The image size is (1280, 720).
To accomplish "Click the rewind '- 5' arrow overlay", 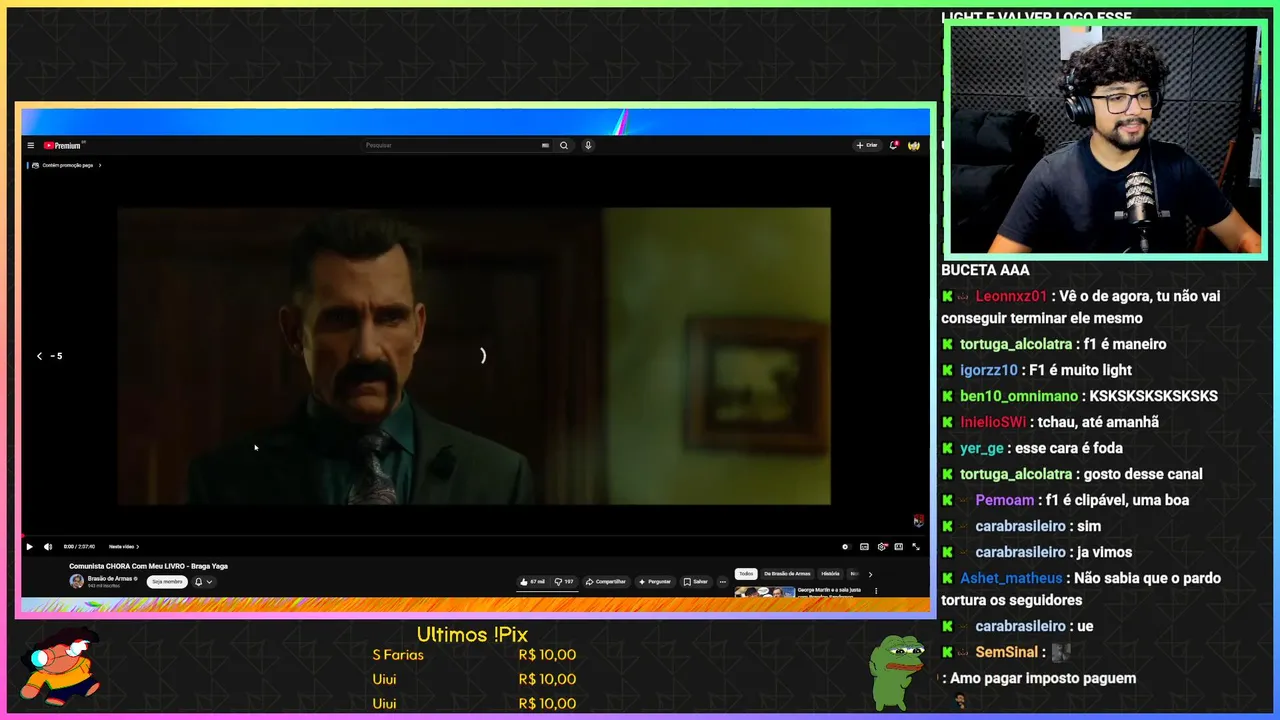I will pos(50,356).
